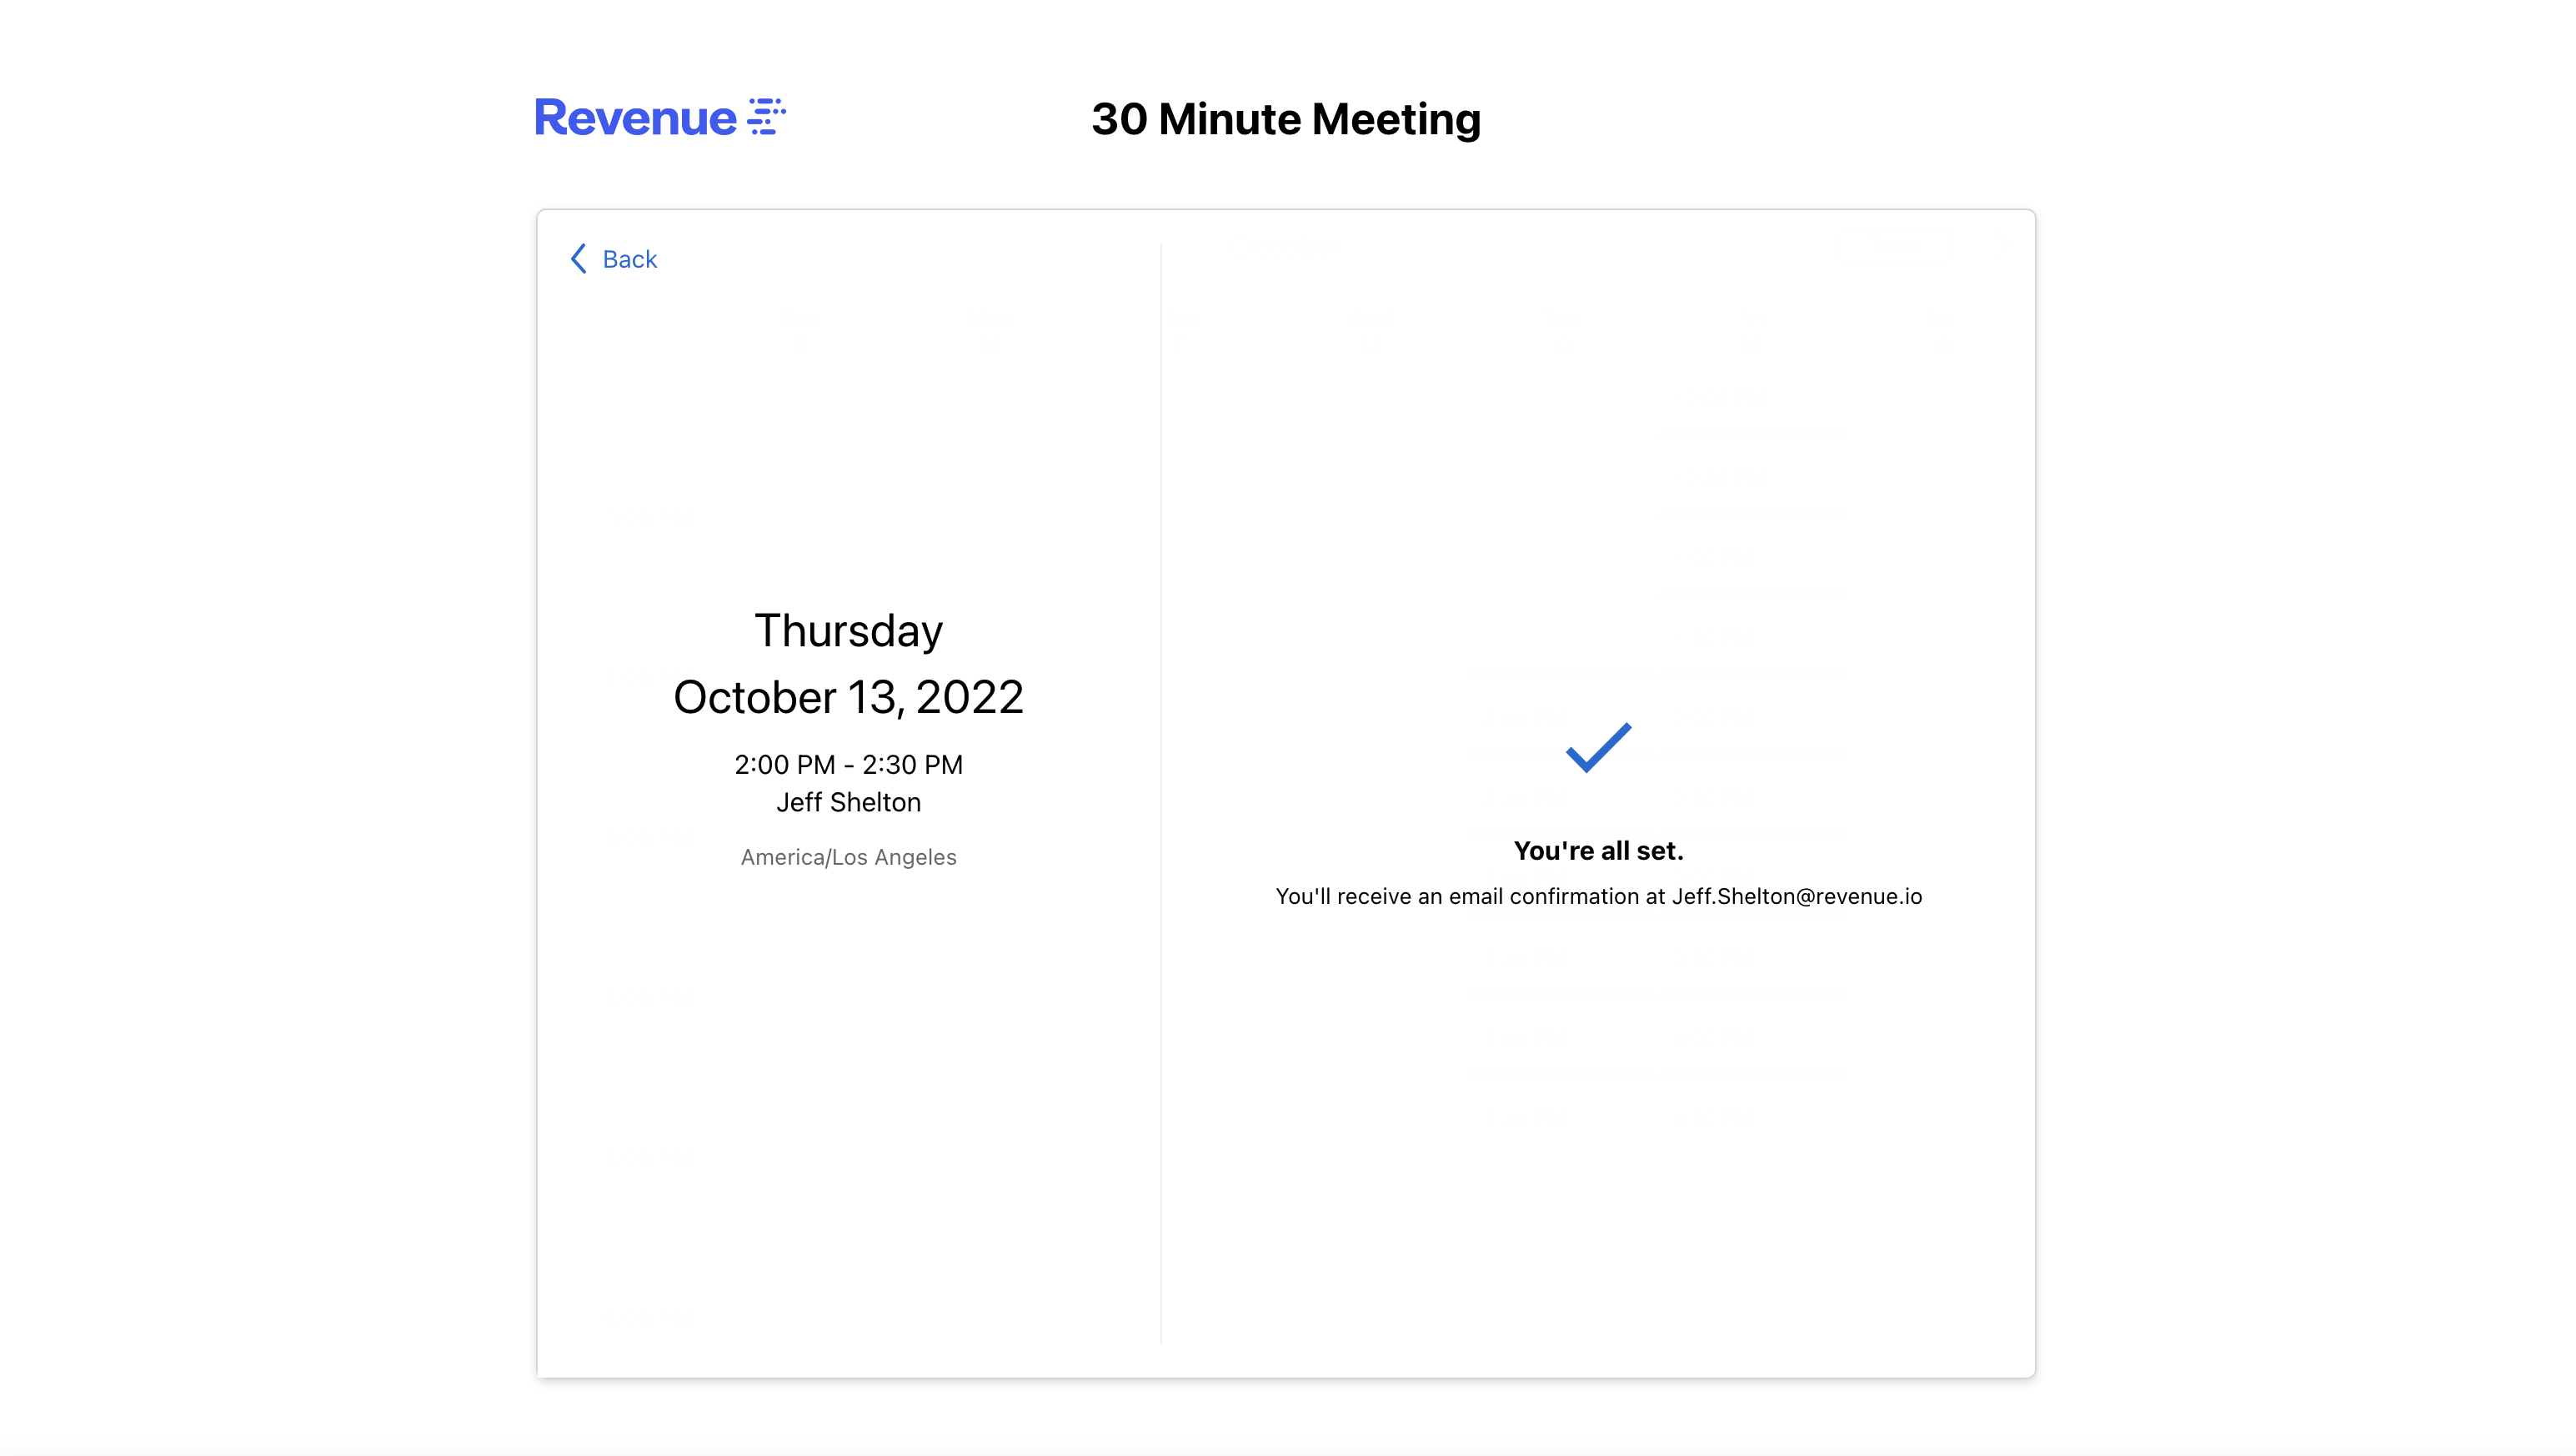This screenshot has width=2576, height=1456.
Task: Click the Revenue logo bars symbol
Action: (766, 116)
